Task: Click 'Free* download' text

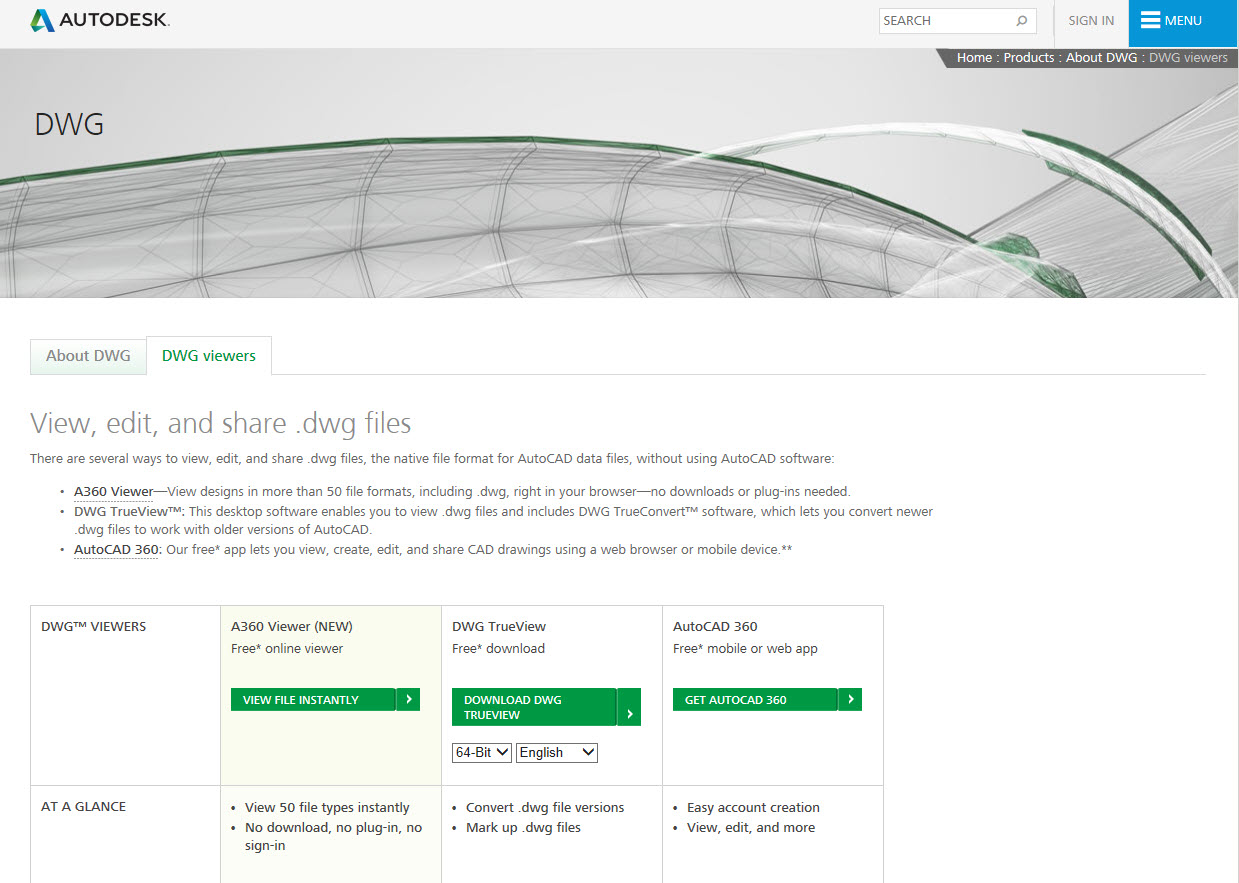Action: click(498, 648)
